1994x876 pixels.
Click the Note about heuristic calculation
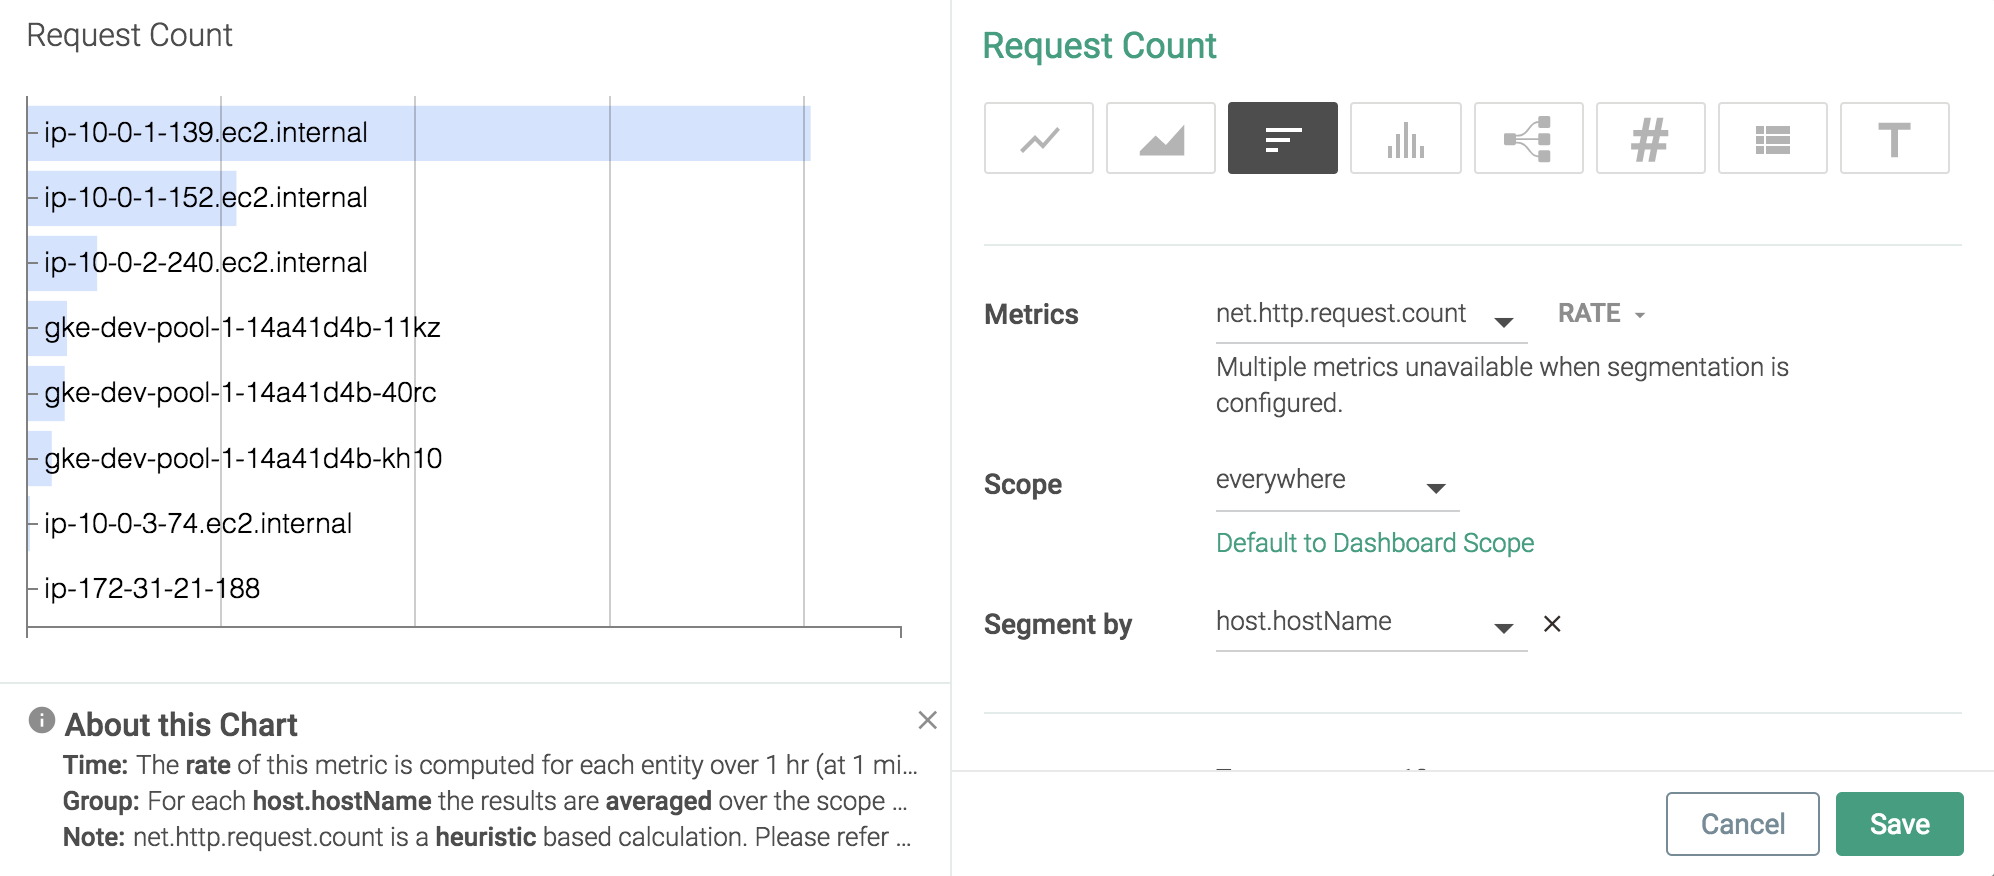click(x=487, y=837)
